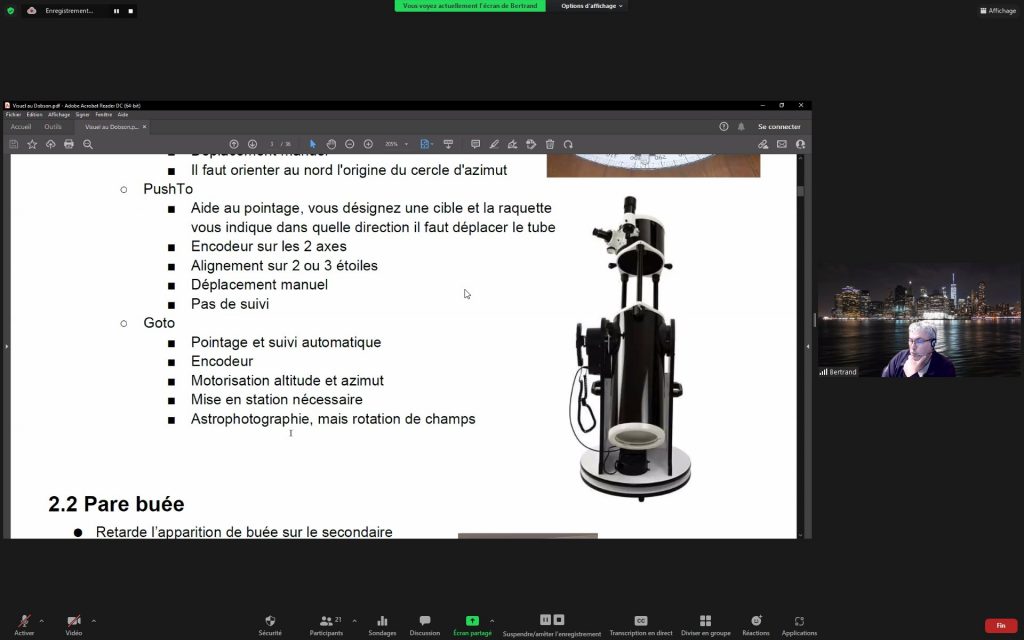Switch to the Outils tab
Image resolution: width=1024 pixels, height=640 pixels.
tap(53, 127)
